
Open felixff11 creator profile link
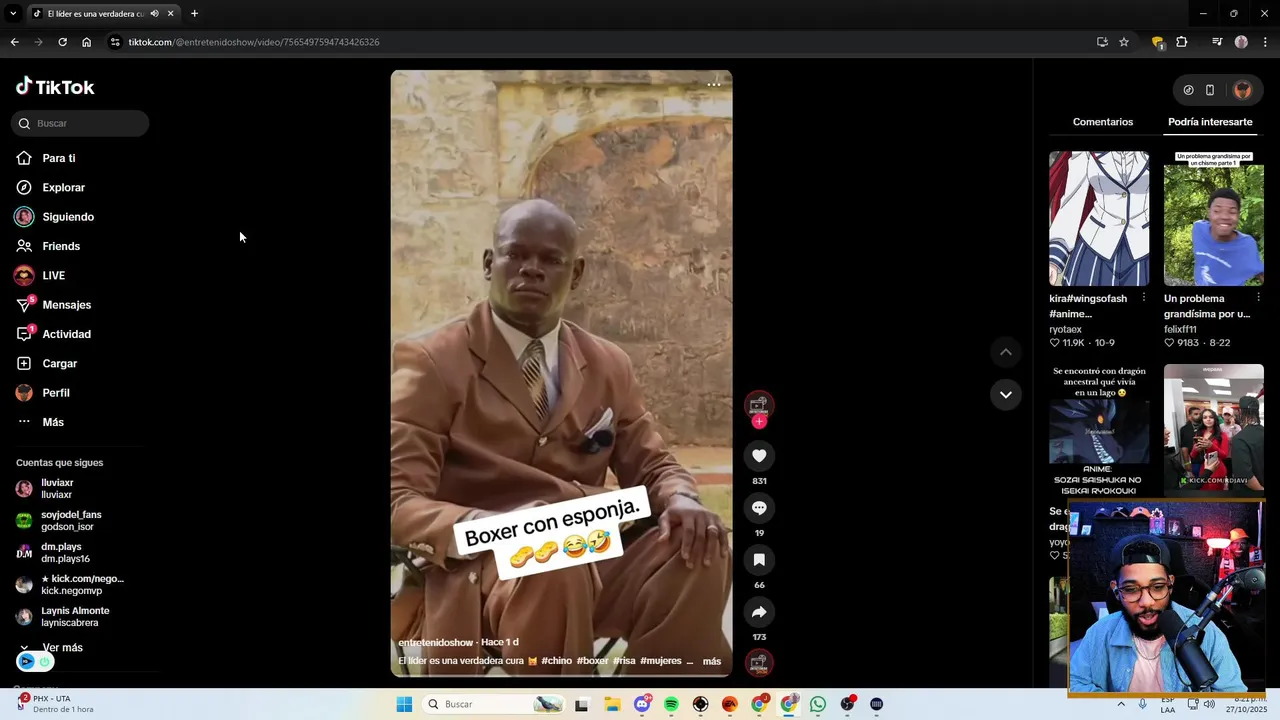tap(1180, 329)
